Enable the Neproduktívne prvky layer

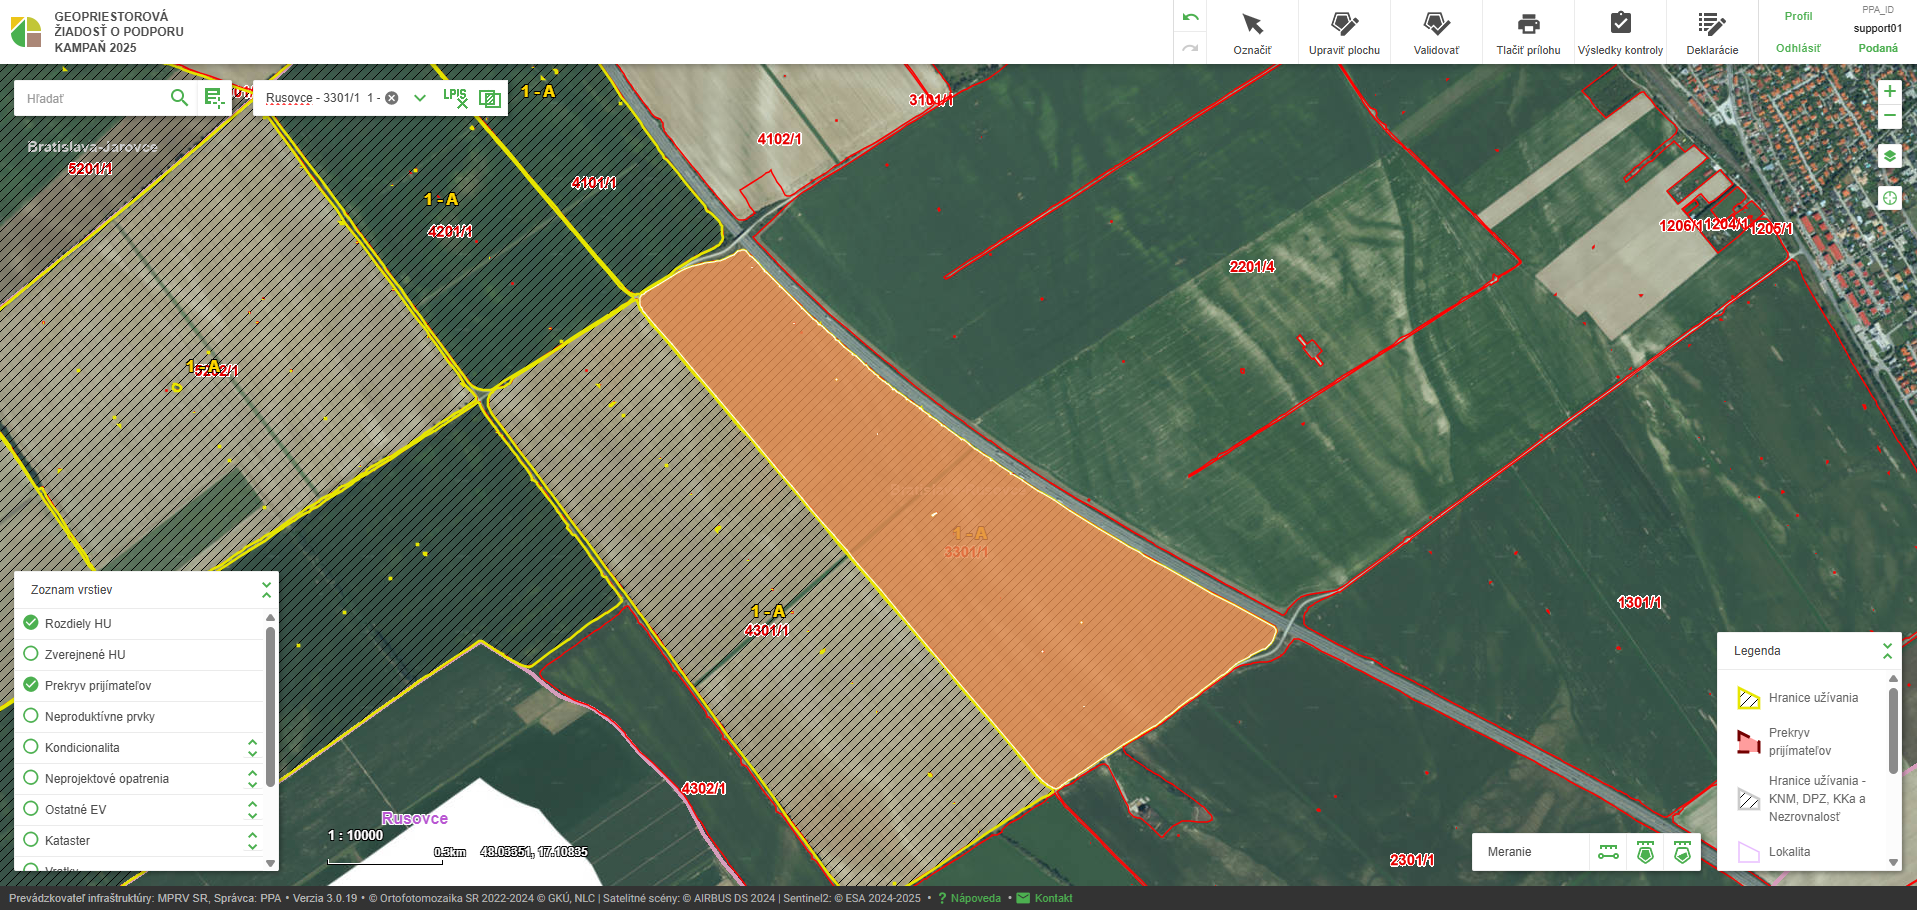[x=31, y=716]
